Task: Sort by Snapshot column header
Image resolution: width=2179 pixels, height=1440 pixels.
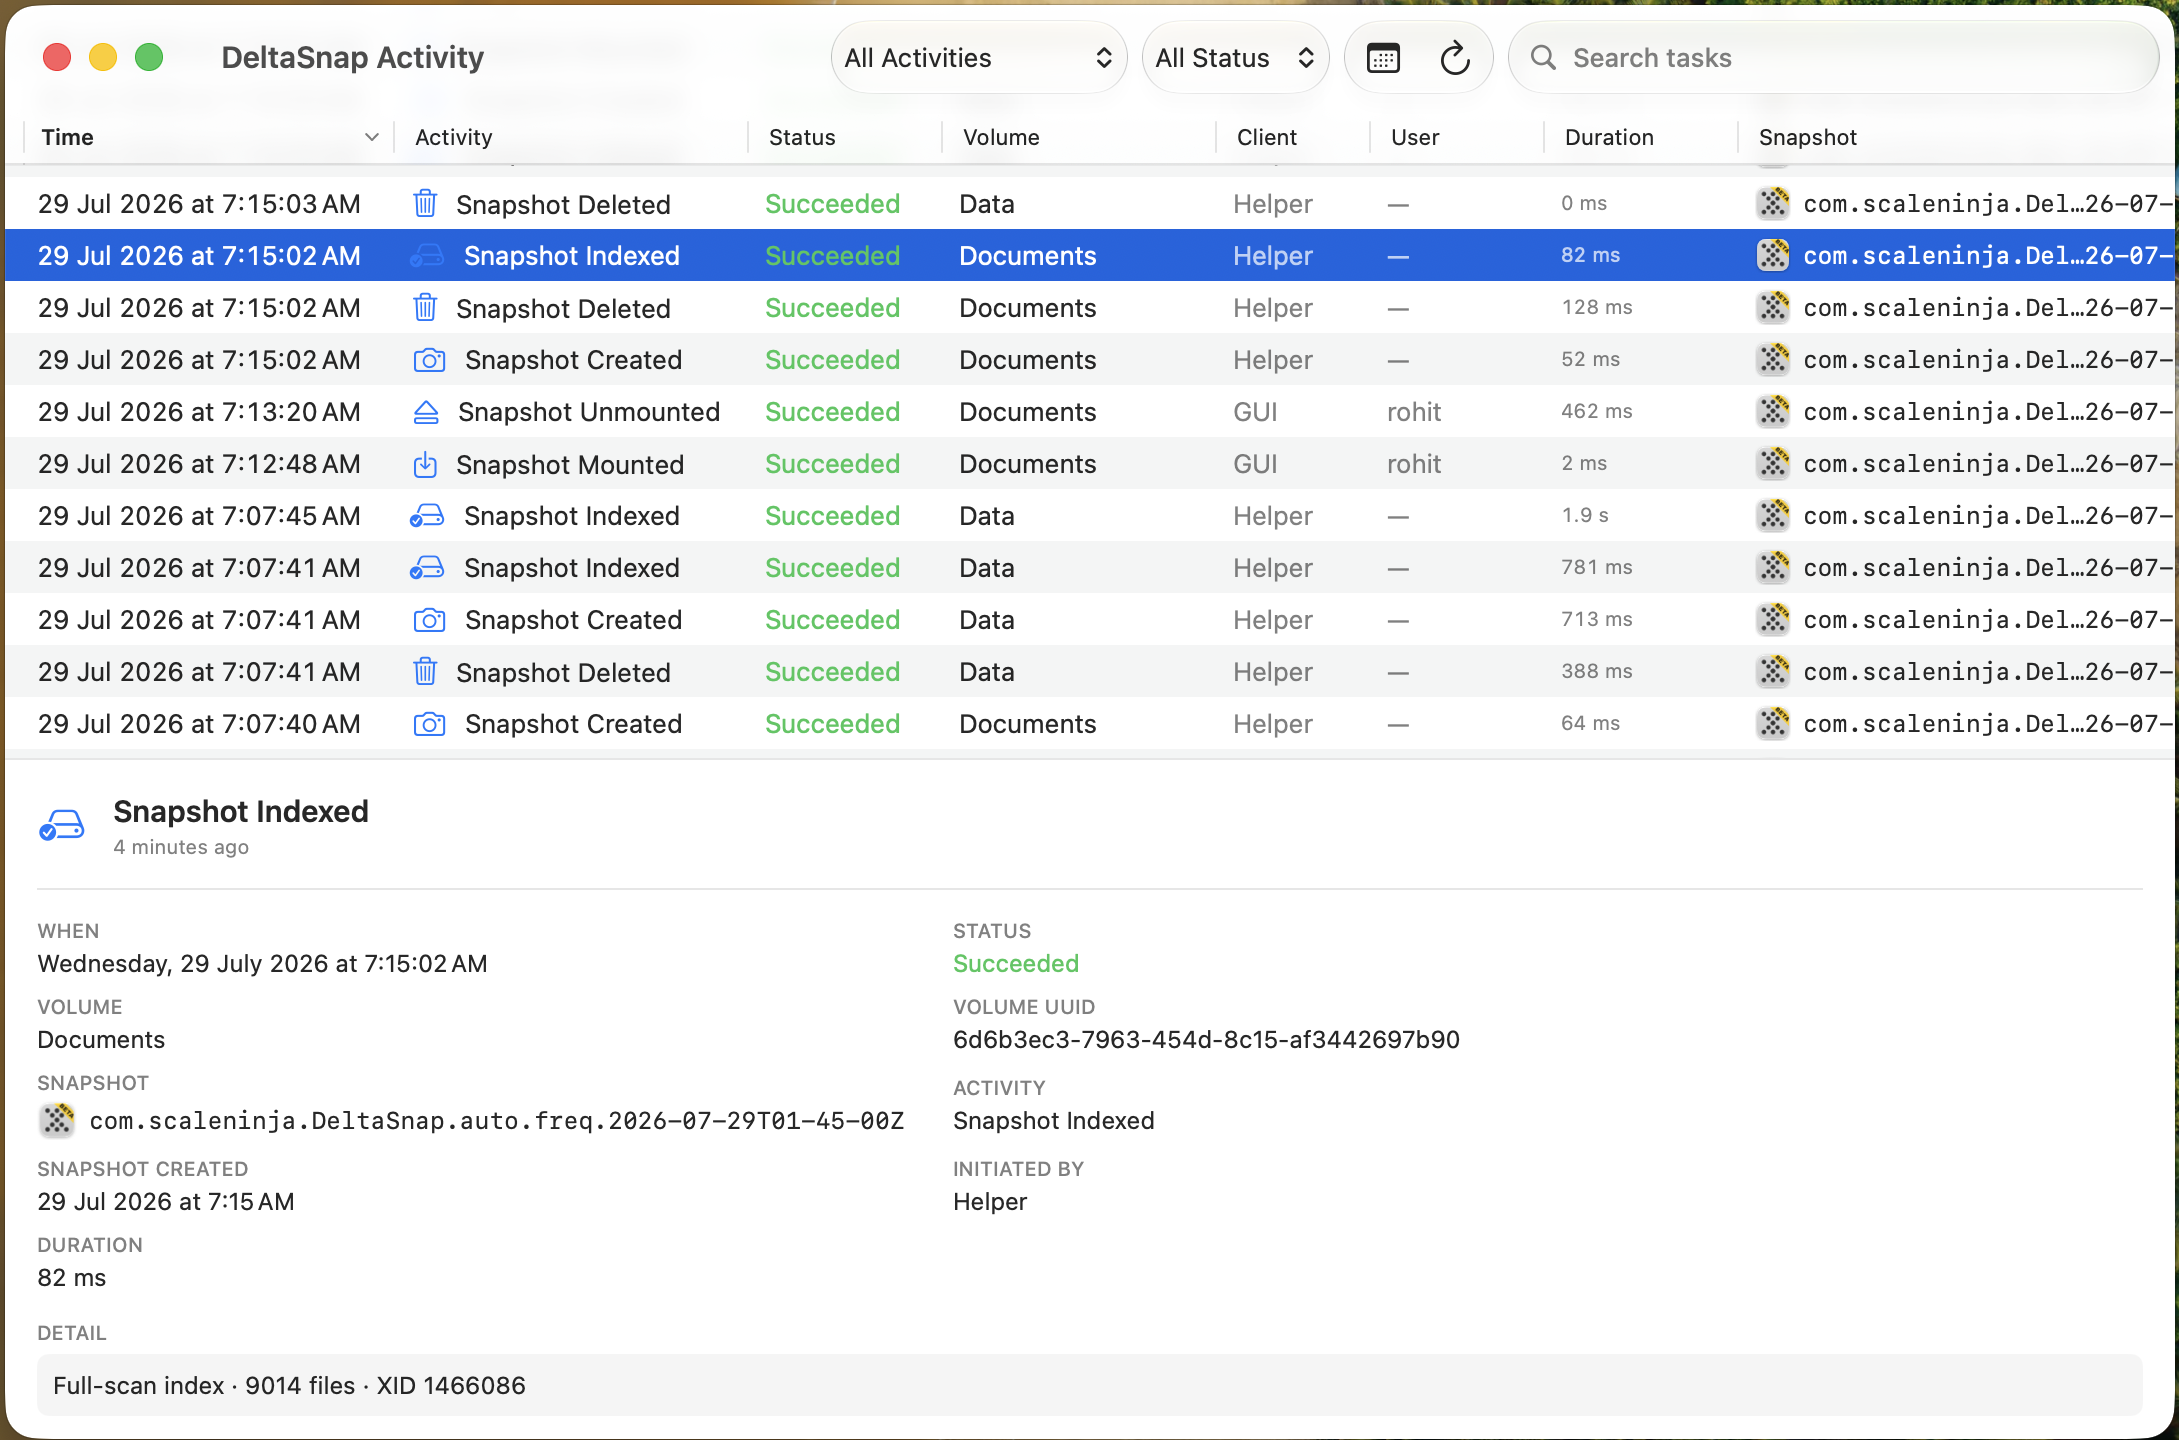Action: 1956,138
